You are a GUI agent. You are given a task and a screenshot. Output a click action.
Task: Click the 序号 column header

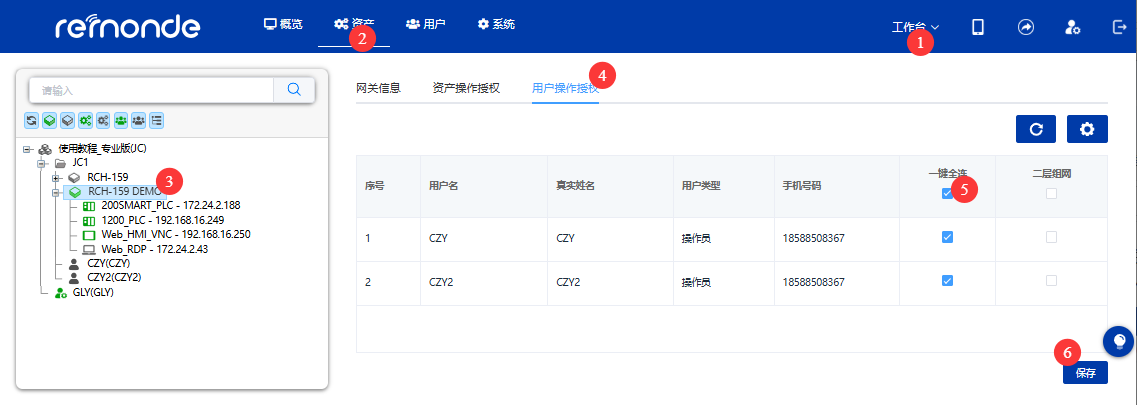pos(374,186)
